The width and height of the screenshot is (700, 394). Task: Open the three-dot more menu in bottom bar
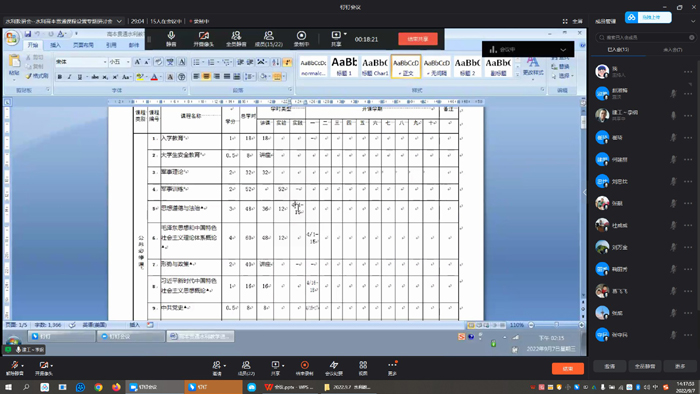click(392, 368)
